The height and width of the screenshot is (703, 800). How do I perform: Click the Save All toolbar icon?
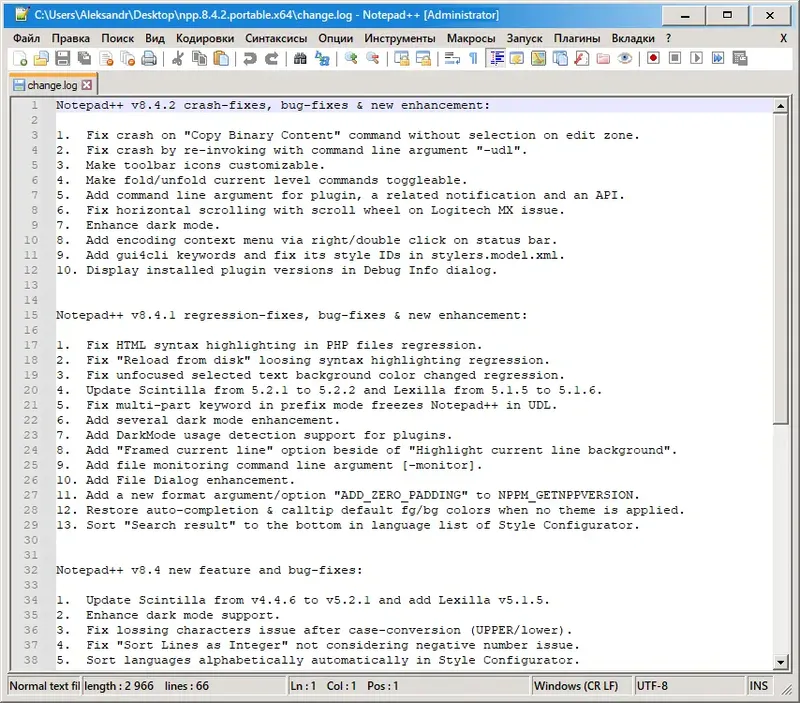pyautogui.click(x=84, y=59)
